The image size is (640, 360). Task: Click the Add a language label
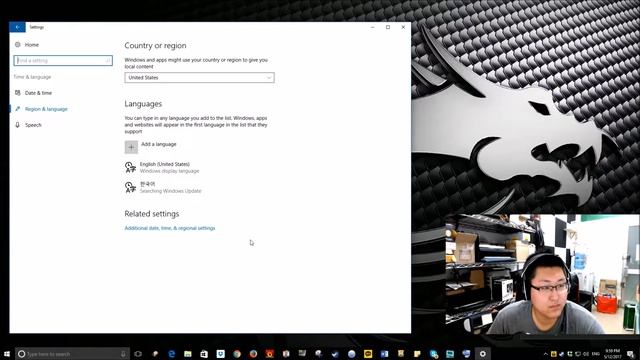coord(159,144)
